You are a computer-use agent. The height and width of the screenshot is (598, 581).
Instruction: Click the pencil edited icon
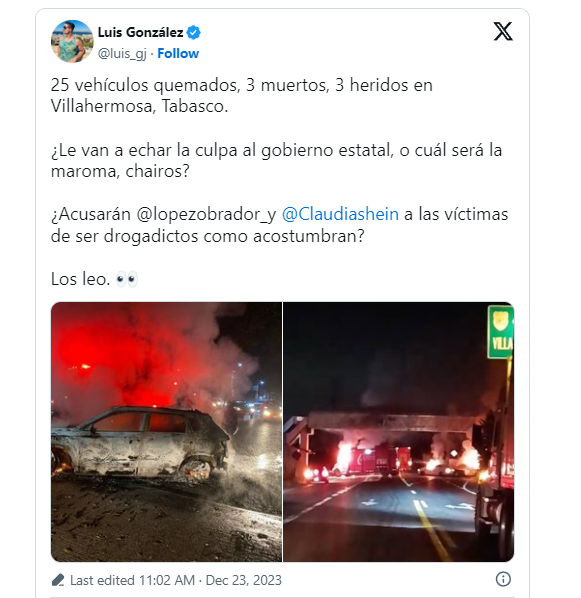point(58,580)
